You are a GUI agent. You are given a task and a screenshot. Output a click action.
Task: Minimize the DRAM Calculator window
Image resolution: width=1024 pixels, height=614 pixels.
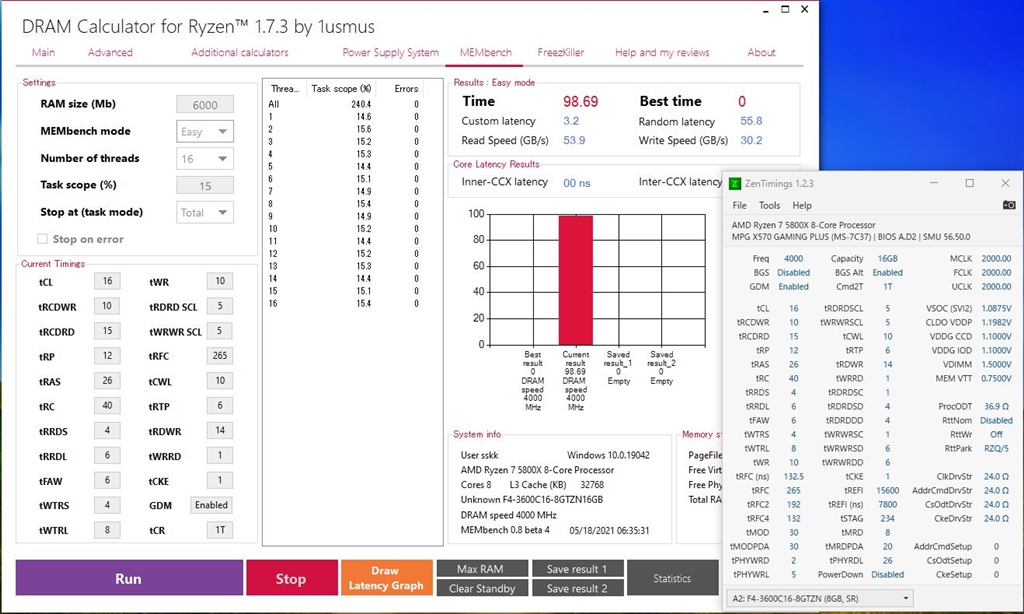click(x=765, y=10)
